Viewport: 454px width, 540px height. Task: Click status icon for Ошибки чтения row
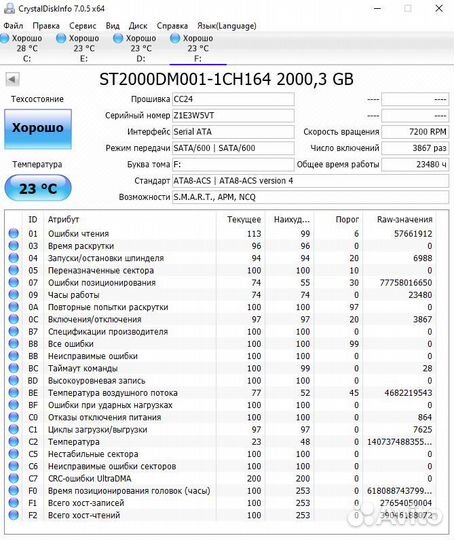pyautogui.click(x=14, y=233)
